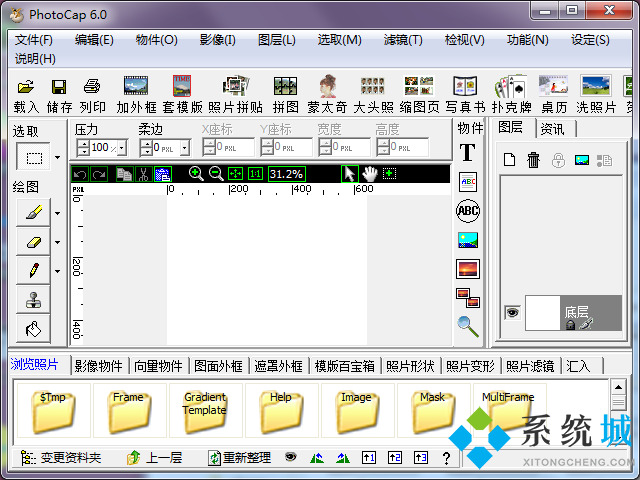Select the pencil tool

coord(33,271)
